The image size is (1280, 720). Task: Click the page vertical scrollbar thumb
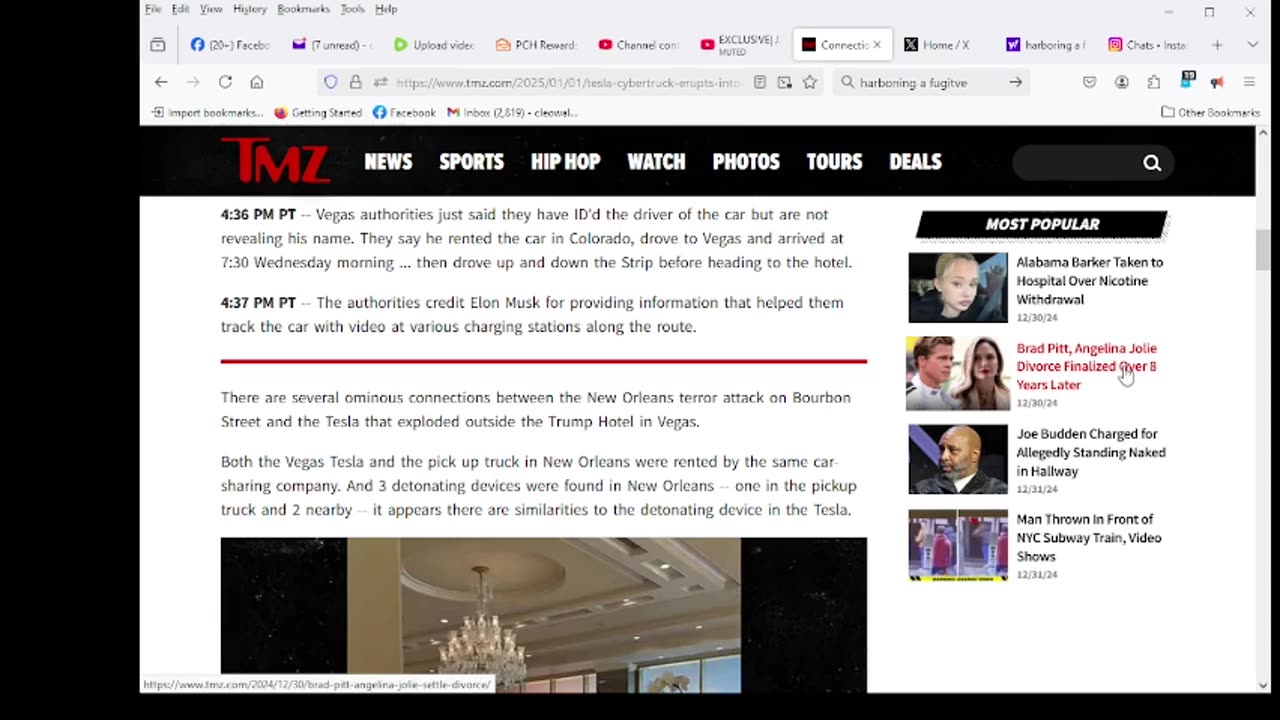point(1262,249)
